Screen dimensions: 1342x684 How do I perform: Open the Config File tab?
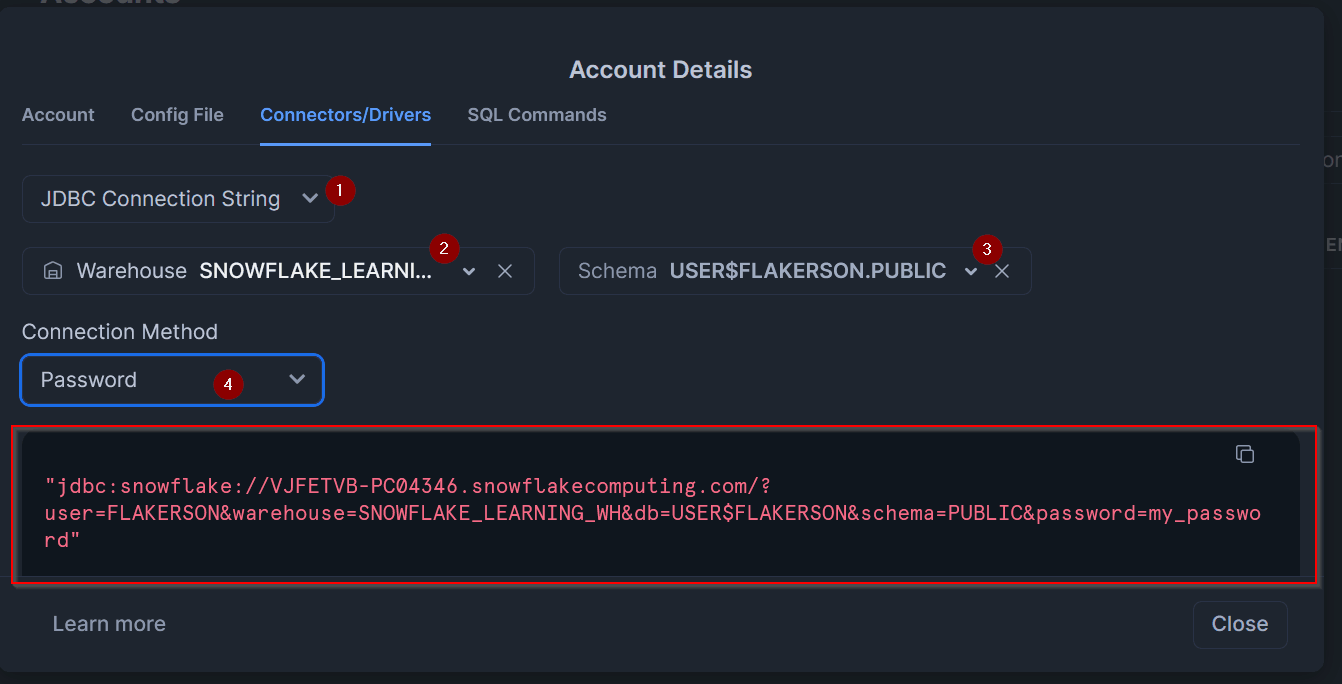point(177,115)
